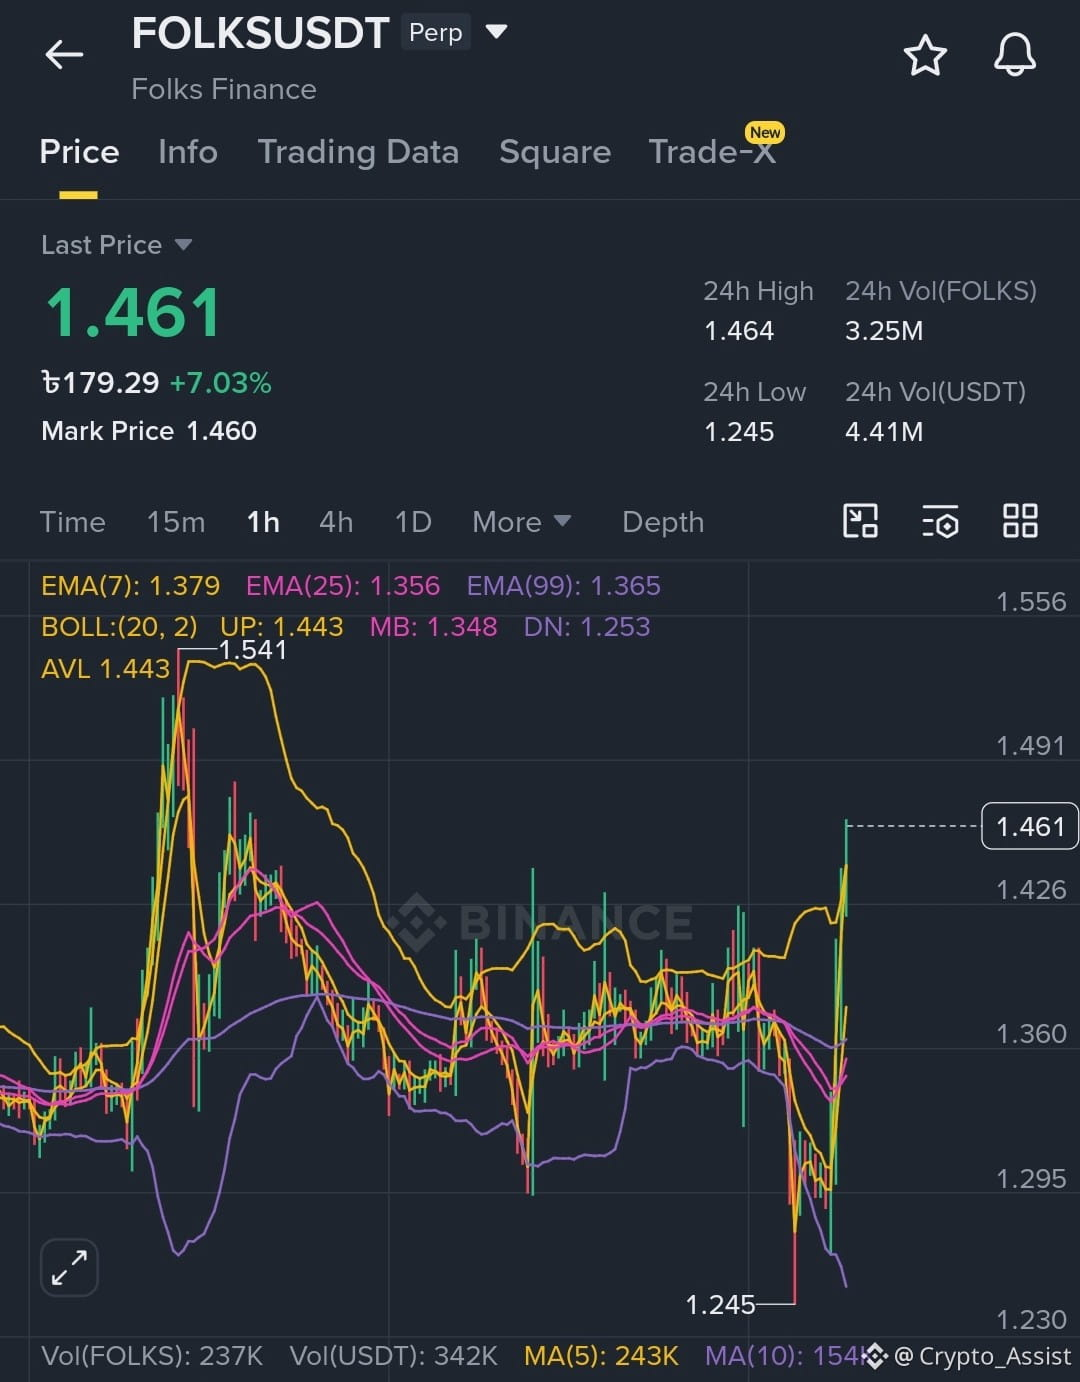Tap the EMA(99): 1.365 indicator label
The height and width of the screenshot is (1382, 1080).
564,586
